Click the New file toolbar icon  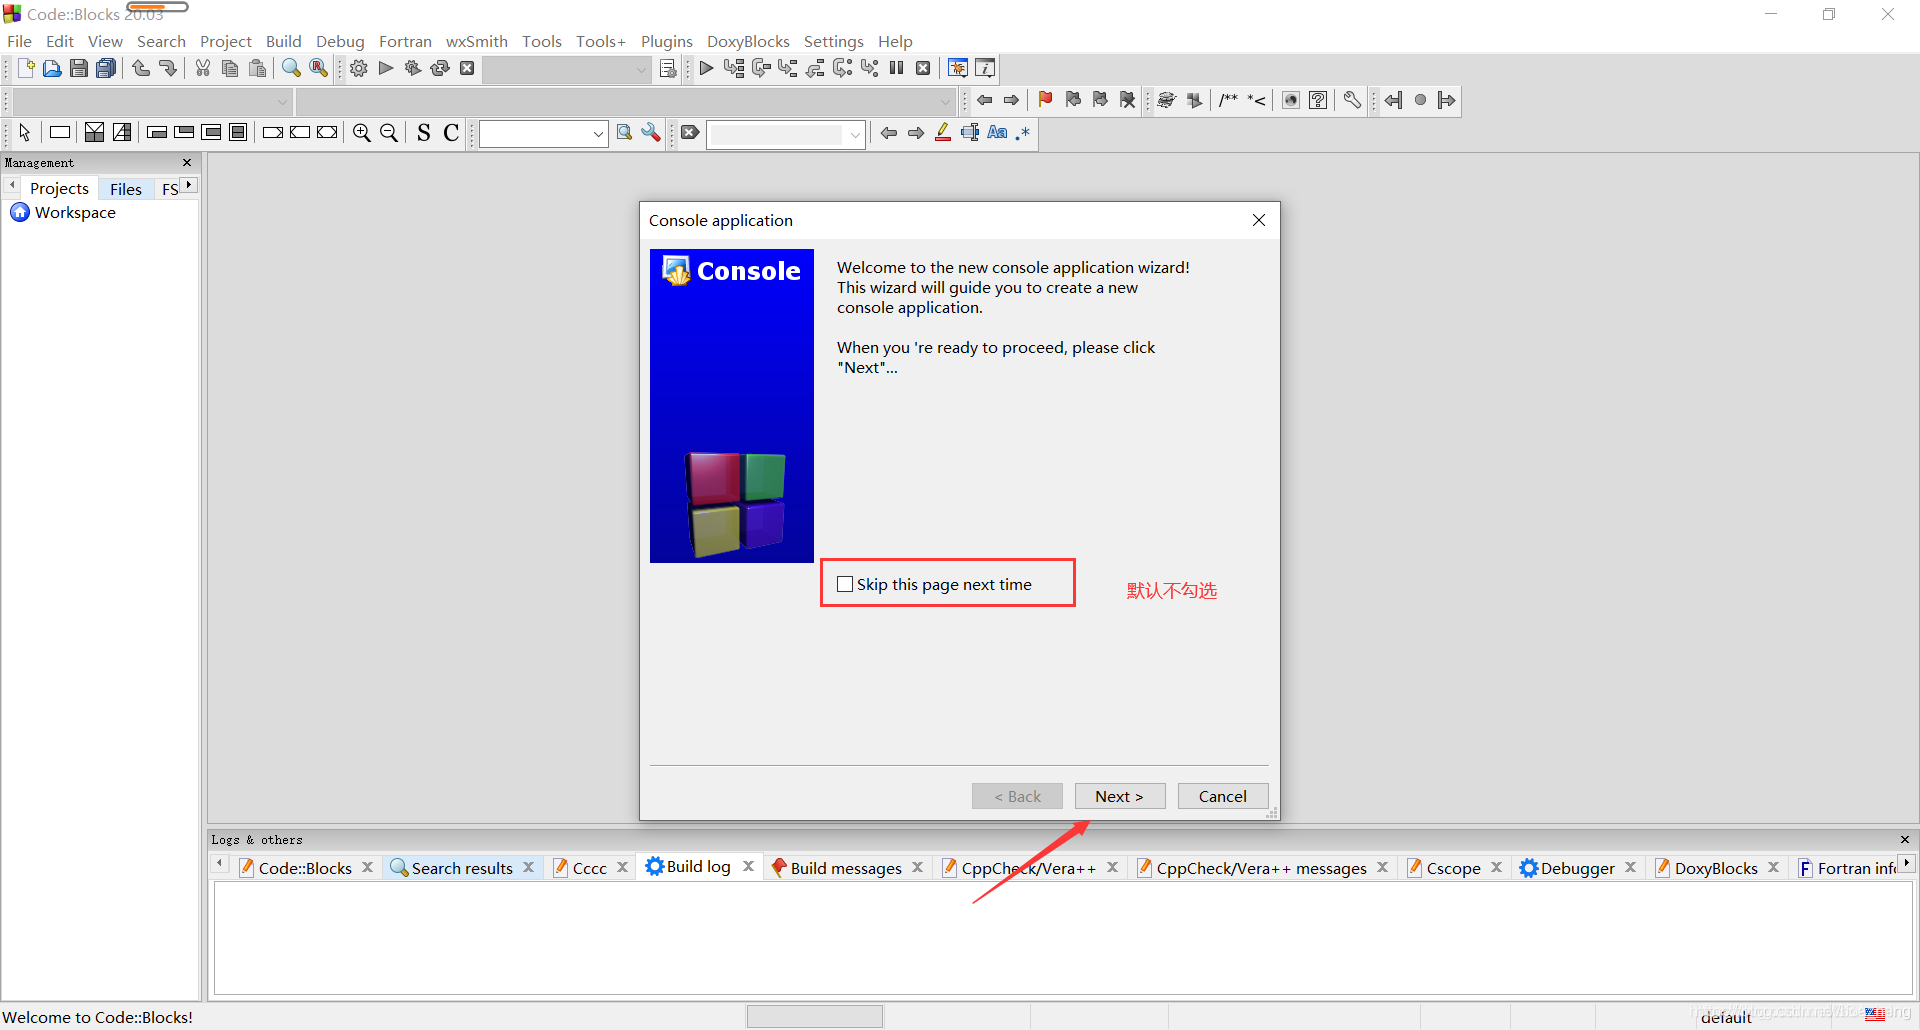26,68
